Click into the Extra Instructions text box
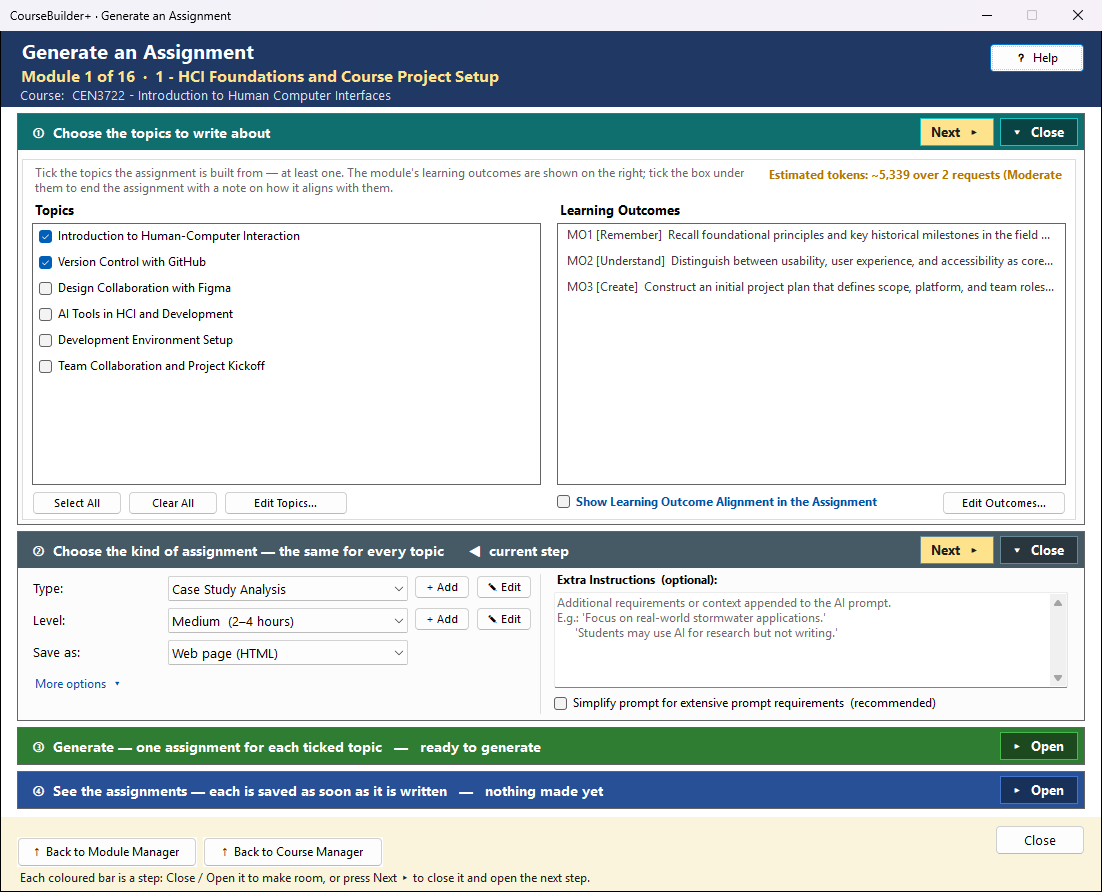This screenshot has height=892, width=1102. coord(803,640)
